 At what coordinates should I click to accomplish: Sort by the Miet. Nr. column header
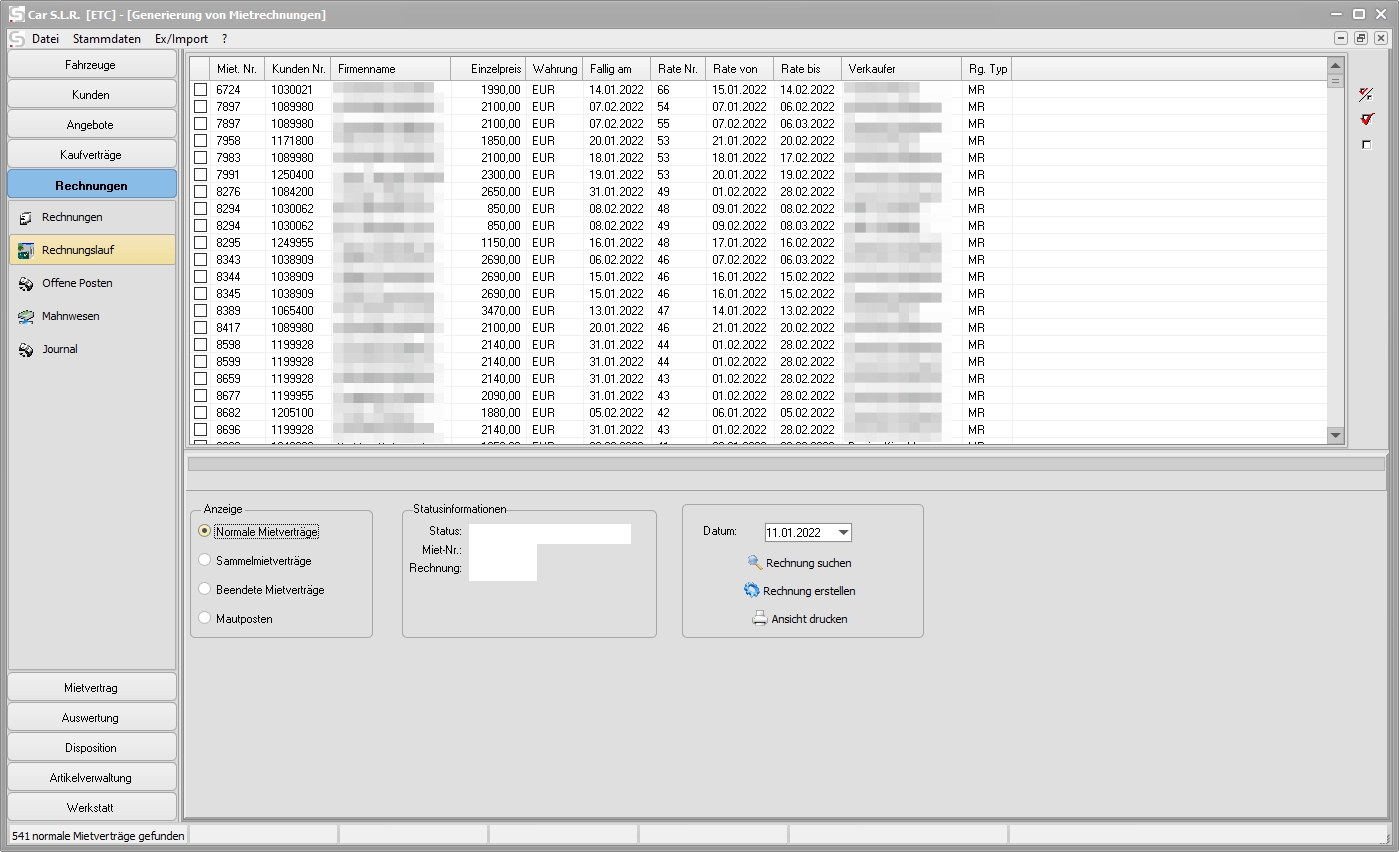[237, 69]
